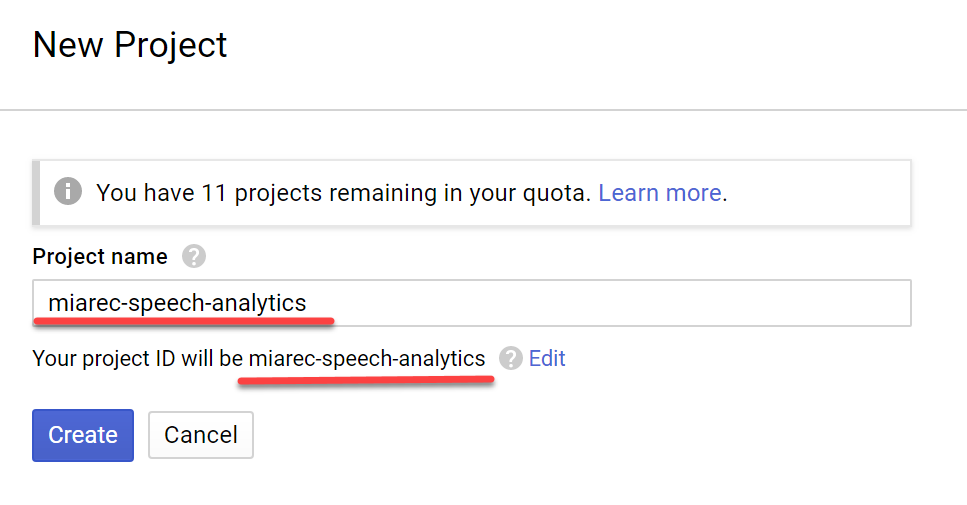967x505 pixels.
Task: Click the blue Create button
Action: [x=83, y=435]
